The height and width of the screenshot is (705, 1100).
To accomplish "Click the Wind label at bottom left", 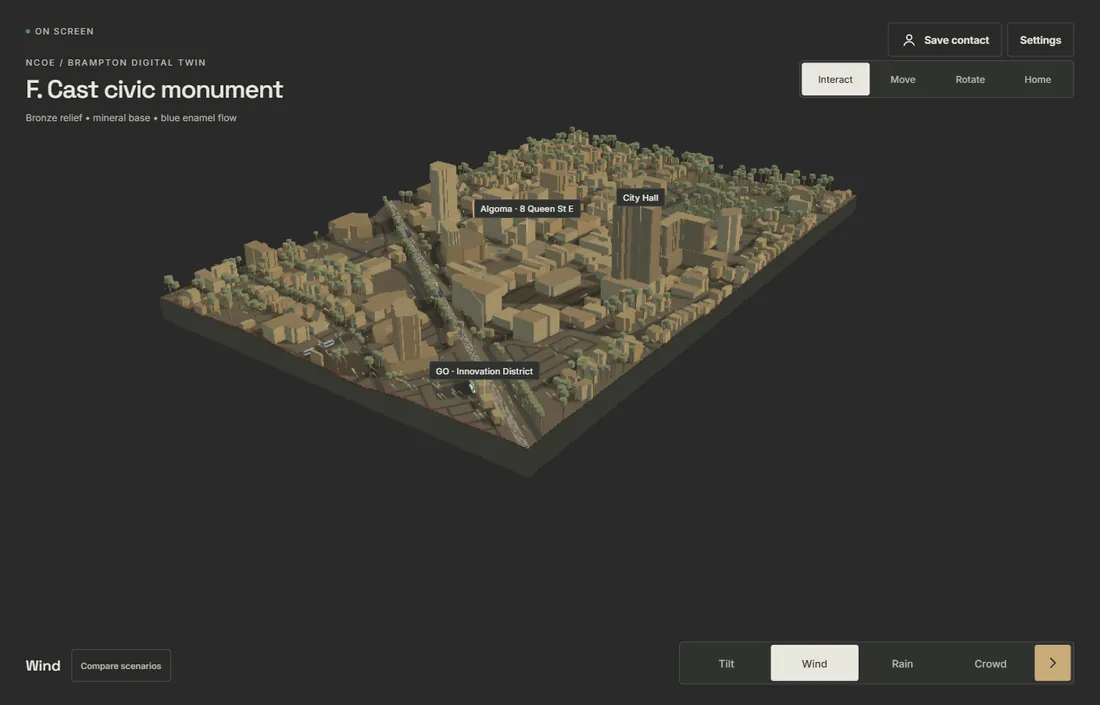I will (x=43, y=666).
